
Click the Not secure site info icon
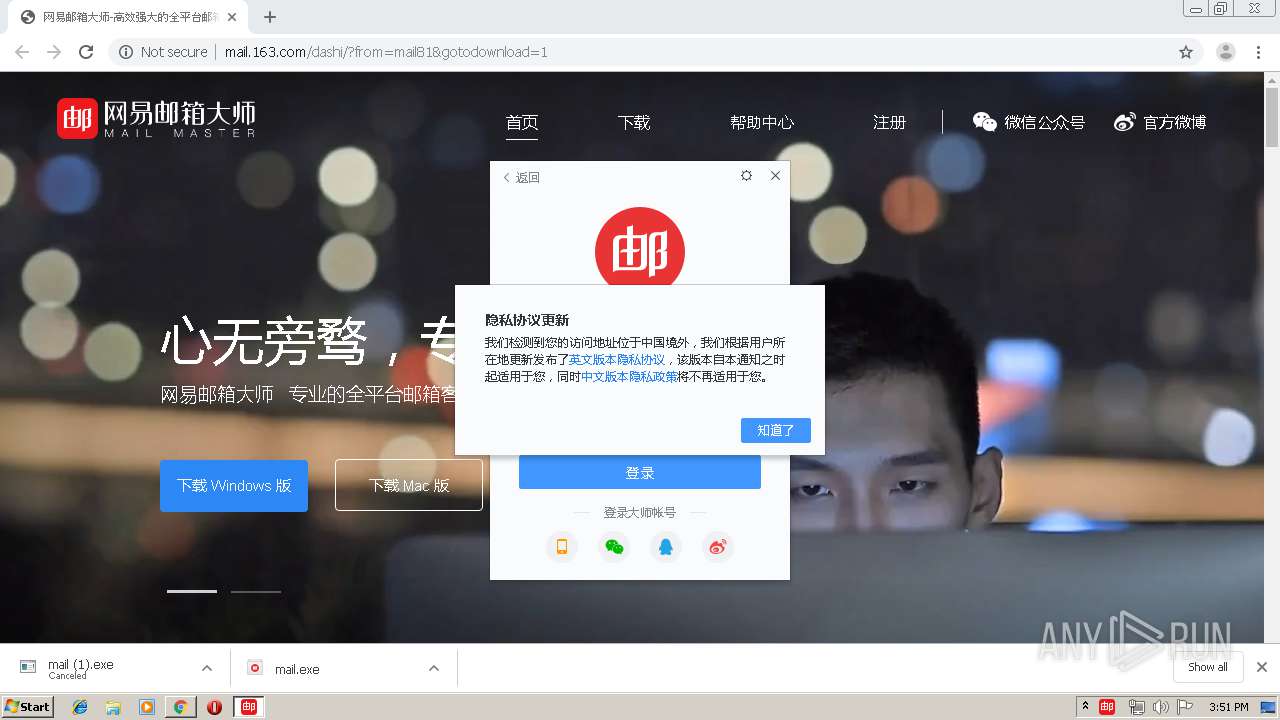126,52
